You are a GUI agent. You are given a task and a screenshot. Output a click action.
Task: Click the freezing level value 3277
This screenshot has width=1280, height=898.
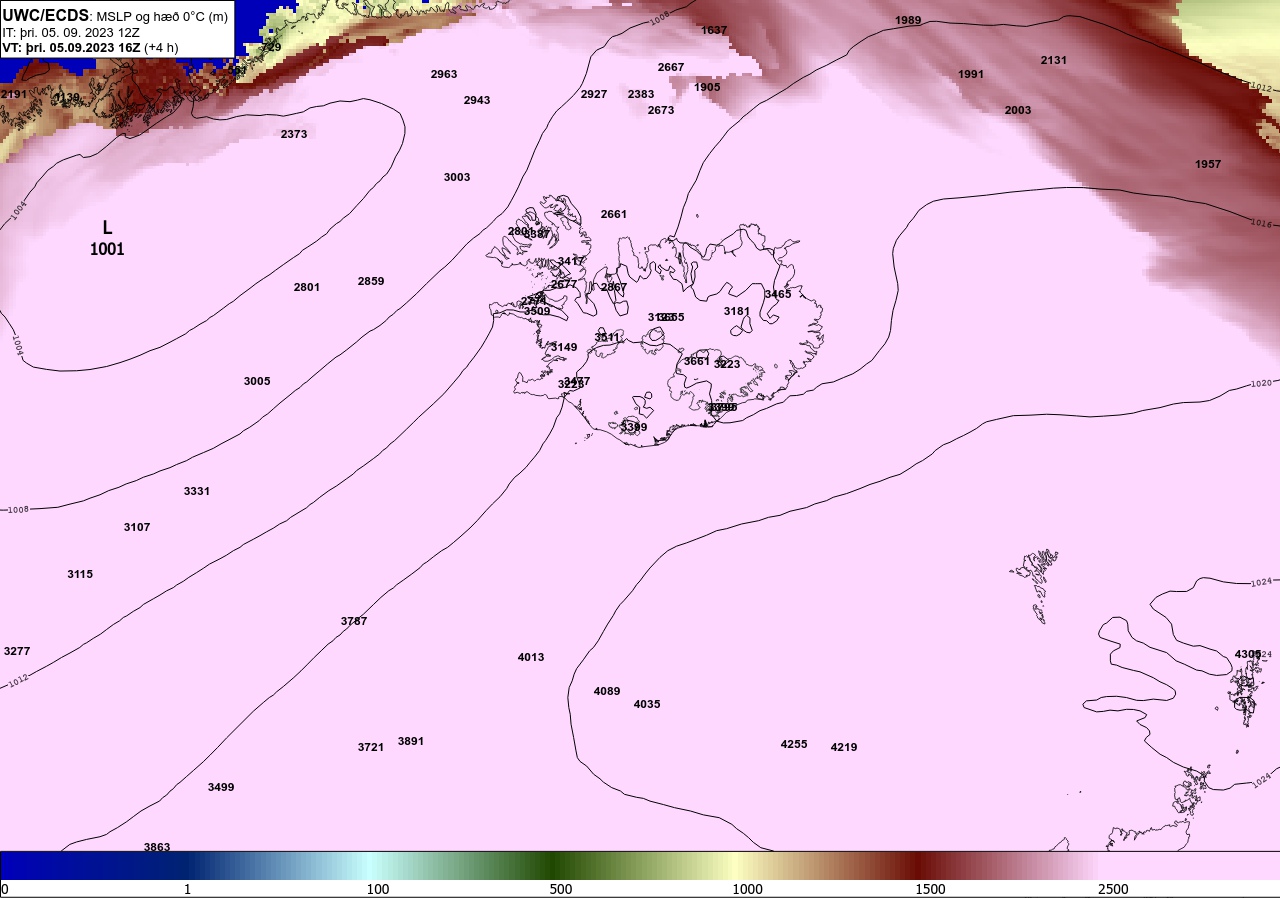tap(17, 651)
